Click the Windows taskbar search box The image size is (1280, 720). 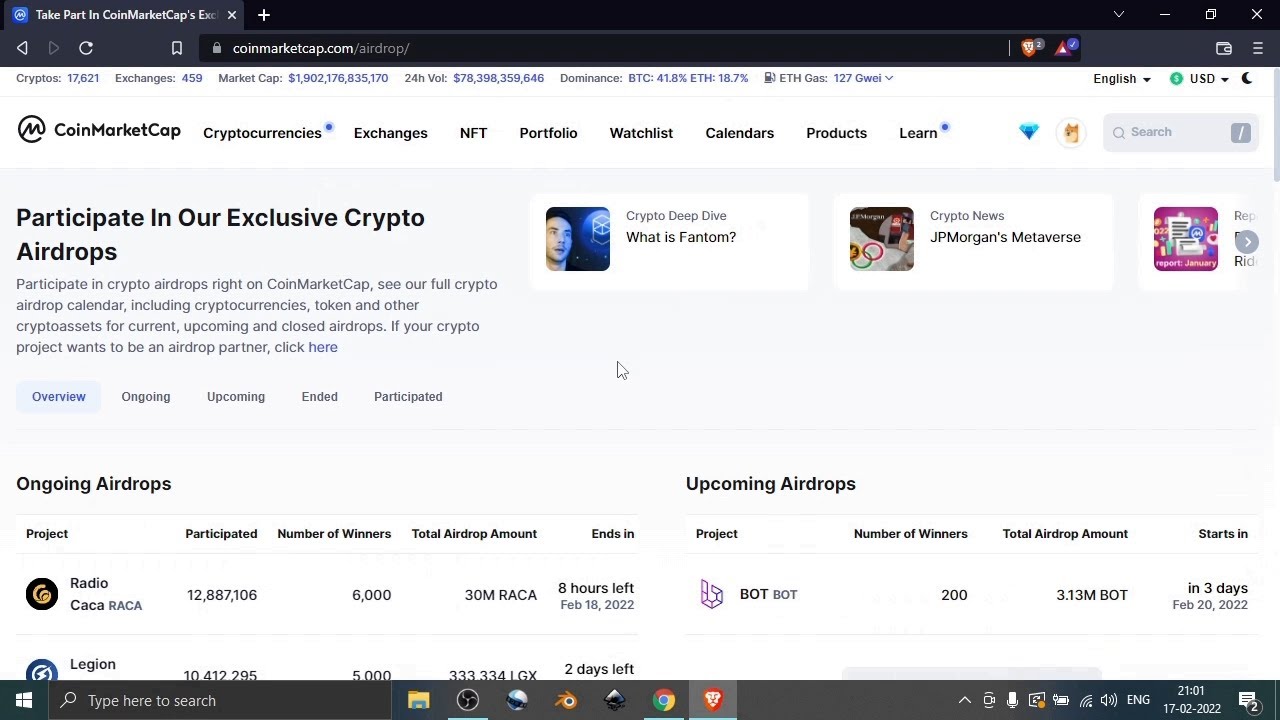point(219,700)
